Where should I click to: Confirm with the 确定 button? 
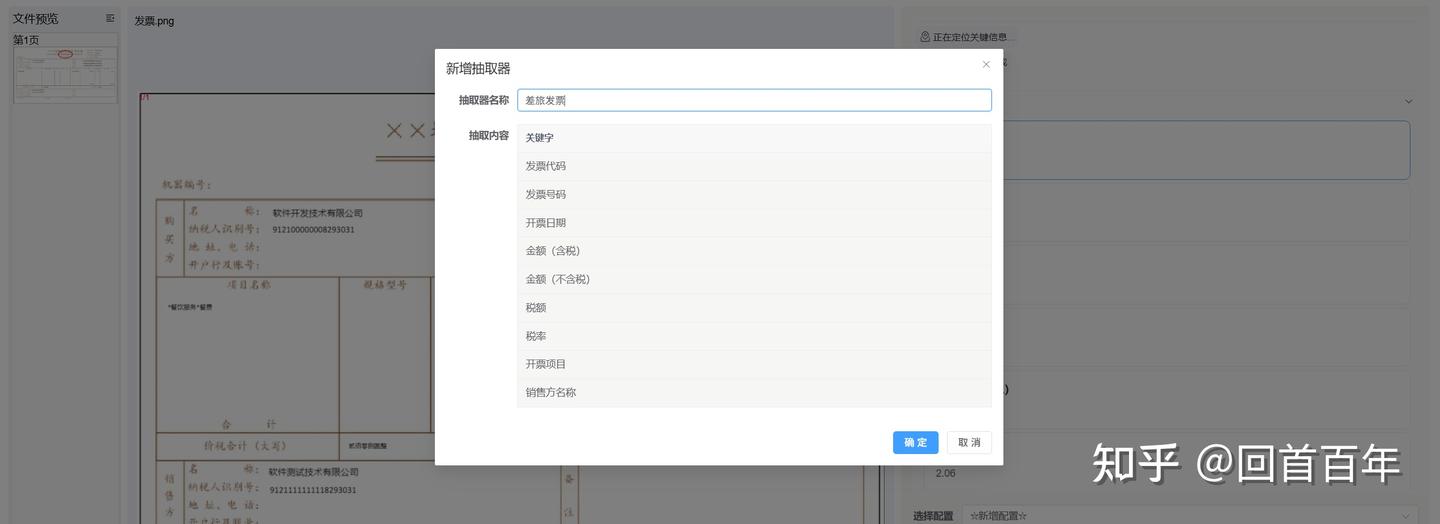click(x=915, y=443)
